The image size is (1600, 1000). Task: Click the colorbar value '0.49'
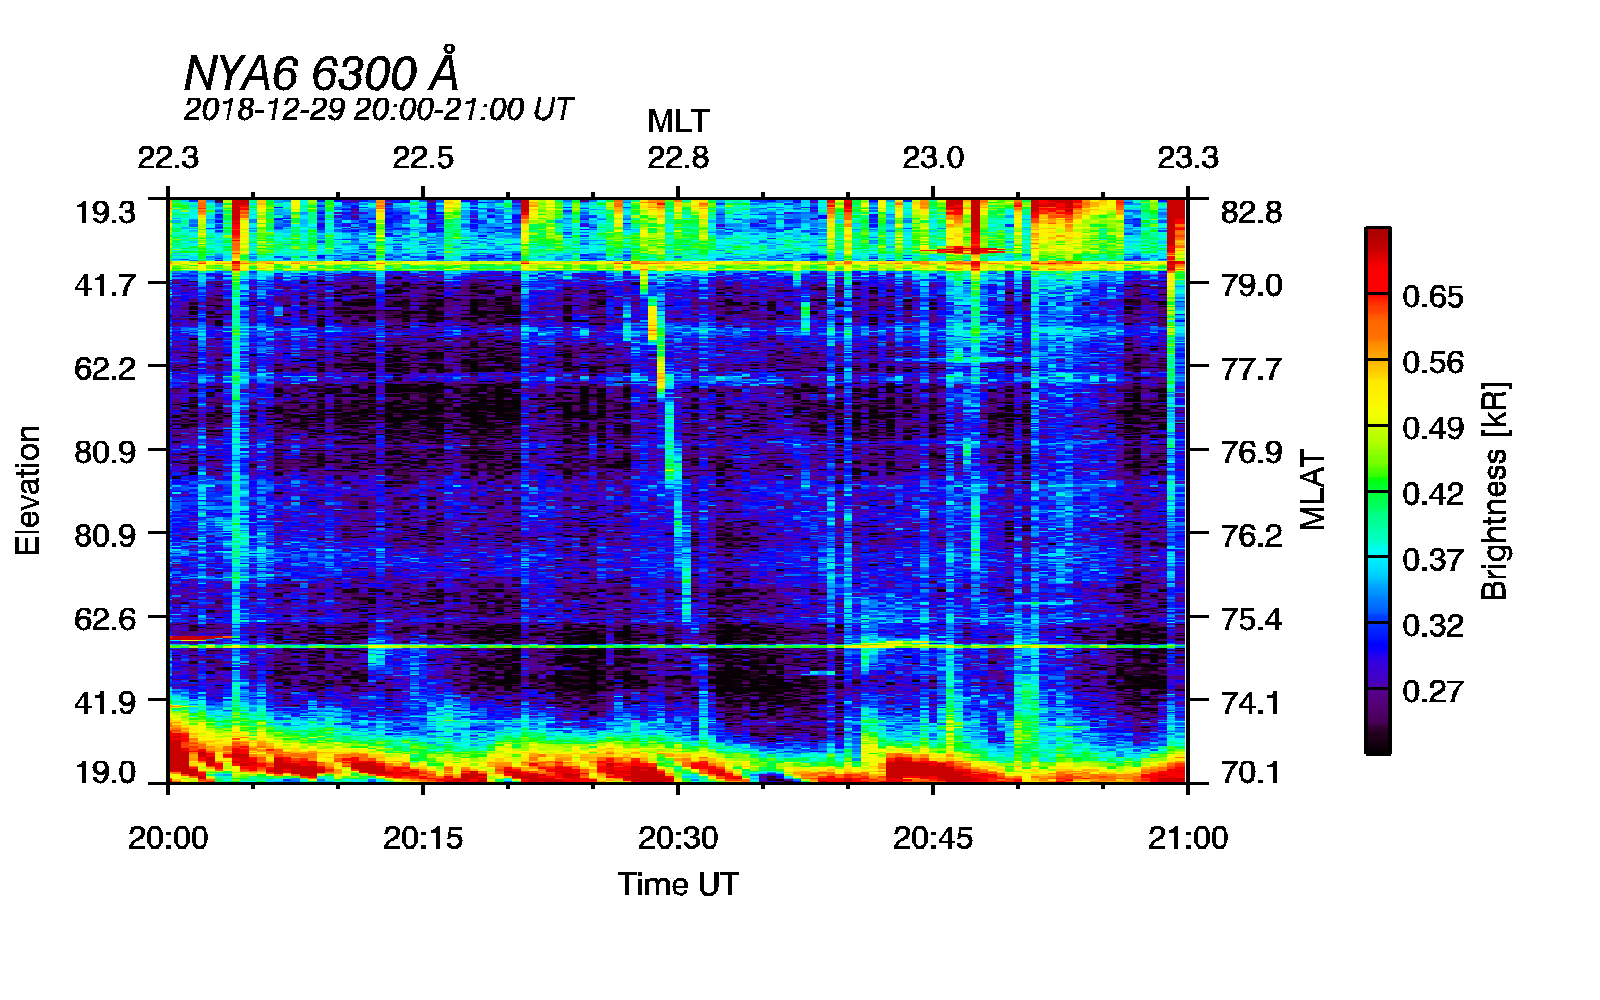[x=1433, y=428]
